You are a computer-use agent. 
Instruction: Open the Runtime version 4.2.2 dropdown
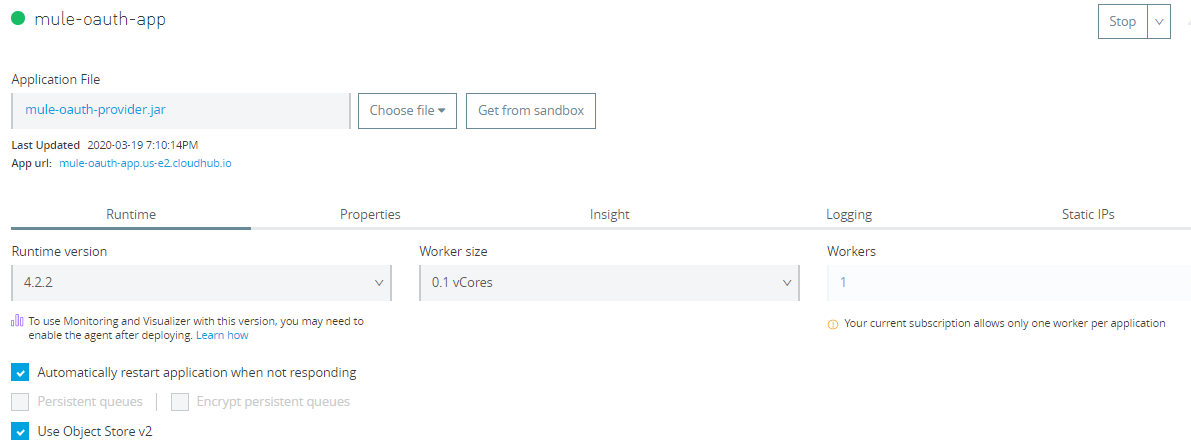(201, 282)
